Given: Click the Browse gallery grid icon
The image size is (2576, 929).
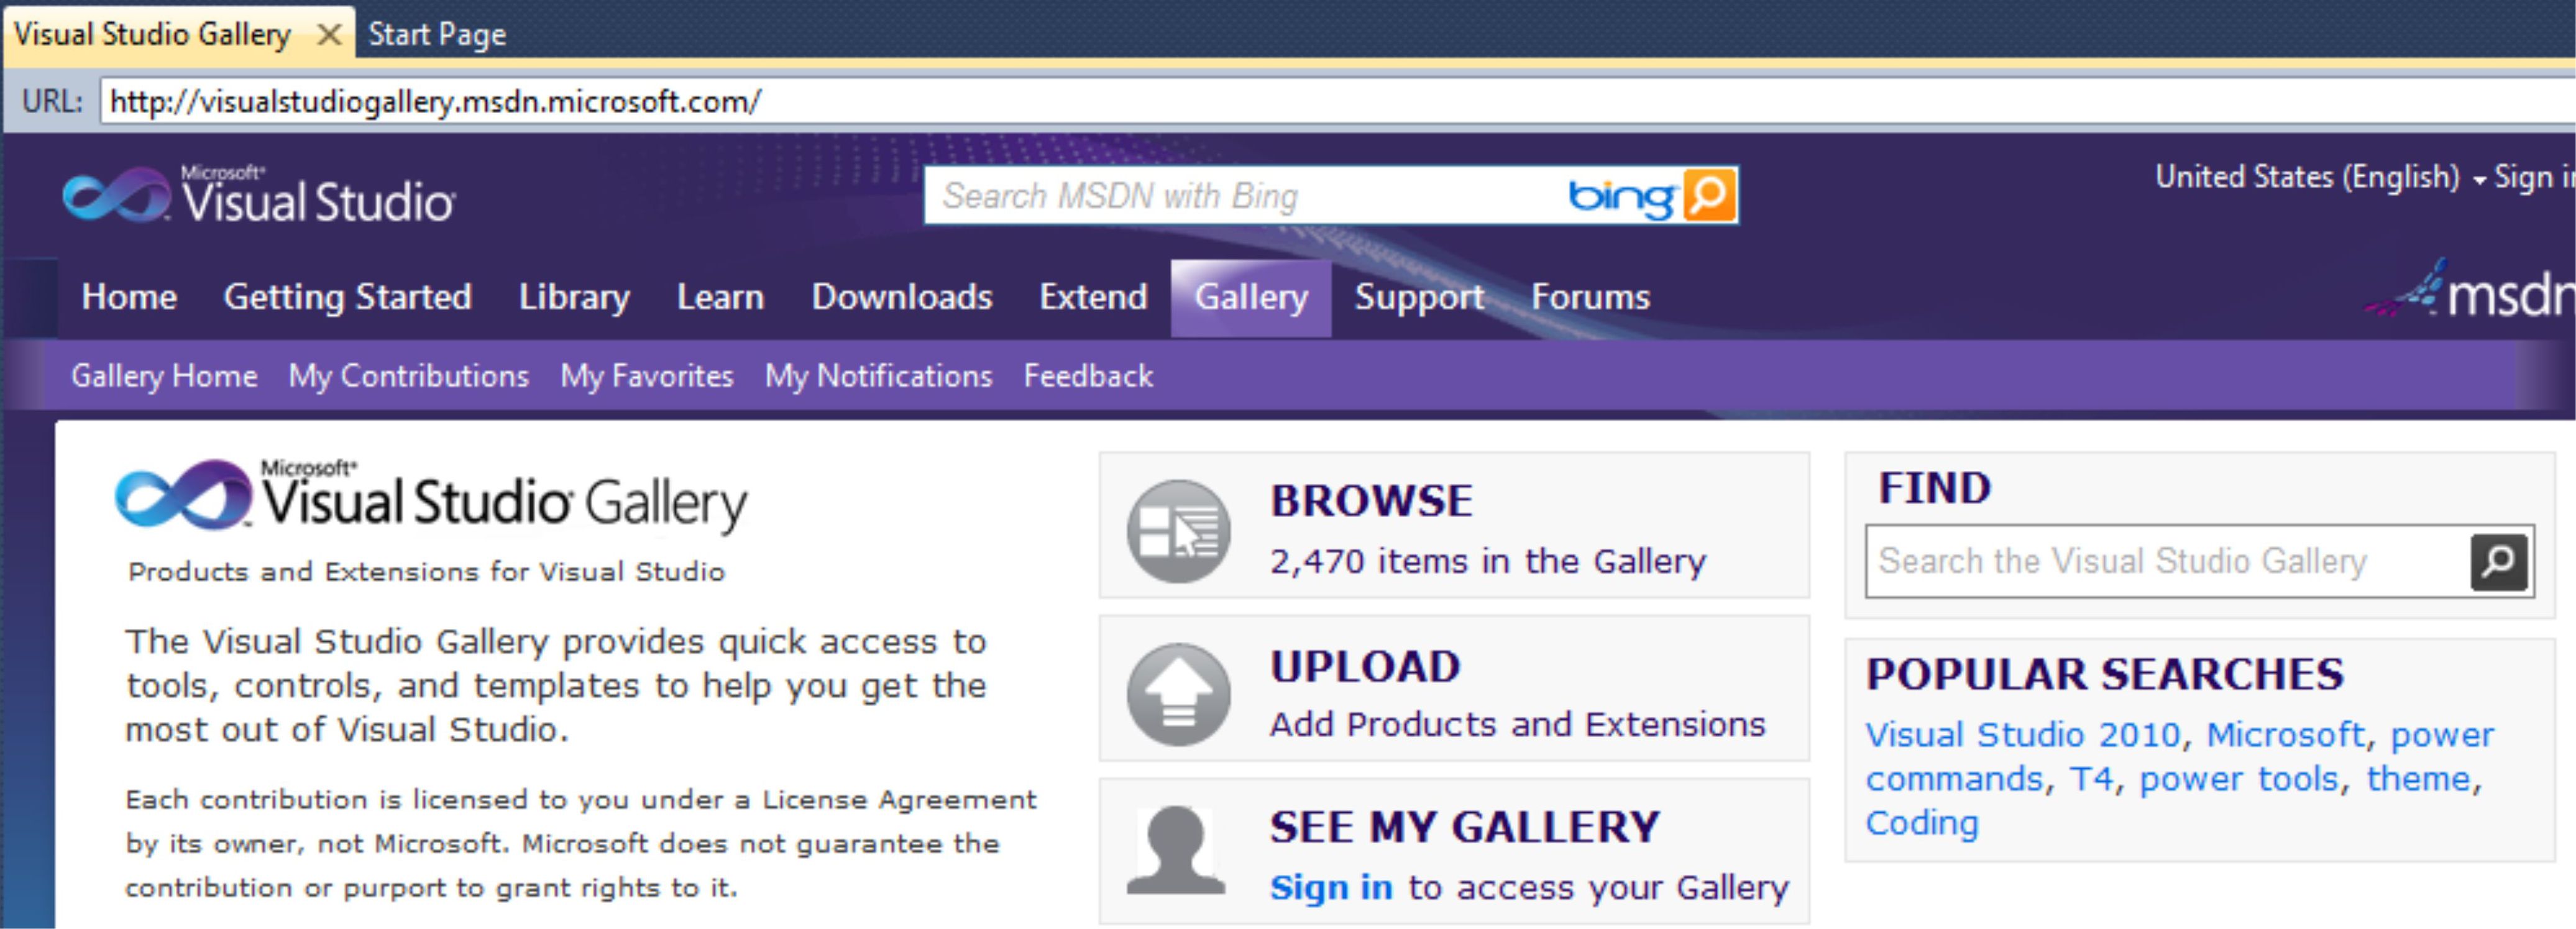Looking at the screenshot, I should tap(1178, 530).
